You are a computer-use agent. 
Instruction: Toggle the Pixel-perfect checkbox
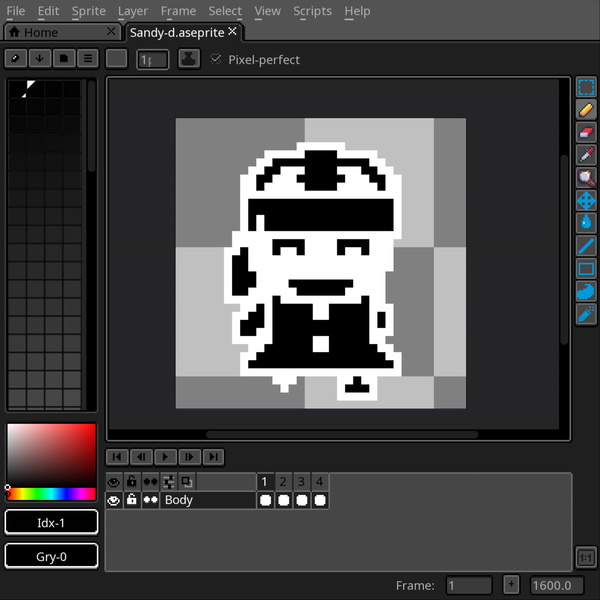coord(215,60)
